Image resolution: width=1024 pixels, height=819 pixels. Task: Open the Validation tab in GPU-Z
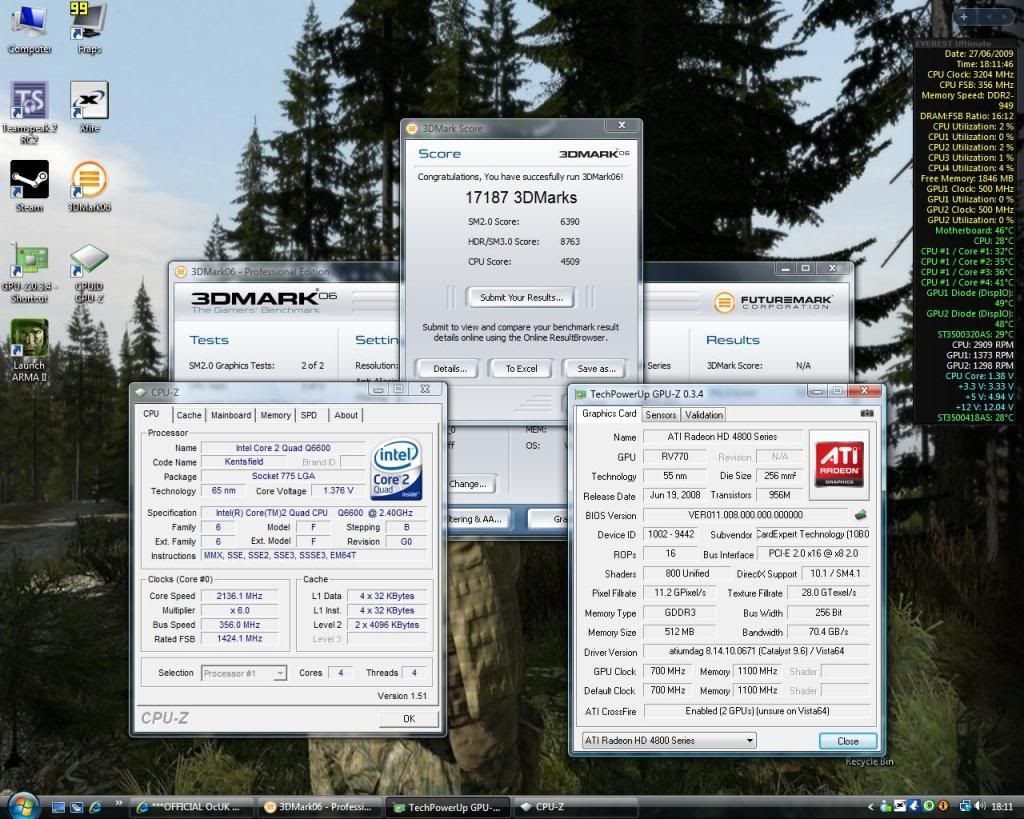point(703,415)
